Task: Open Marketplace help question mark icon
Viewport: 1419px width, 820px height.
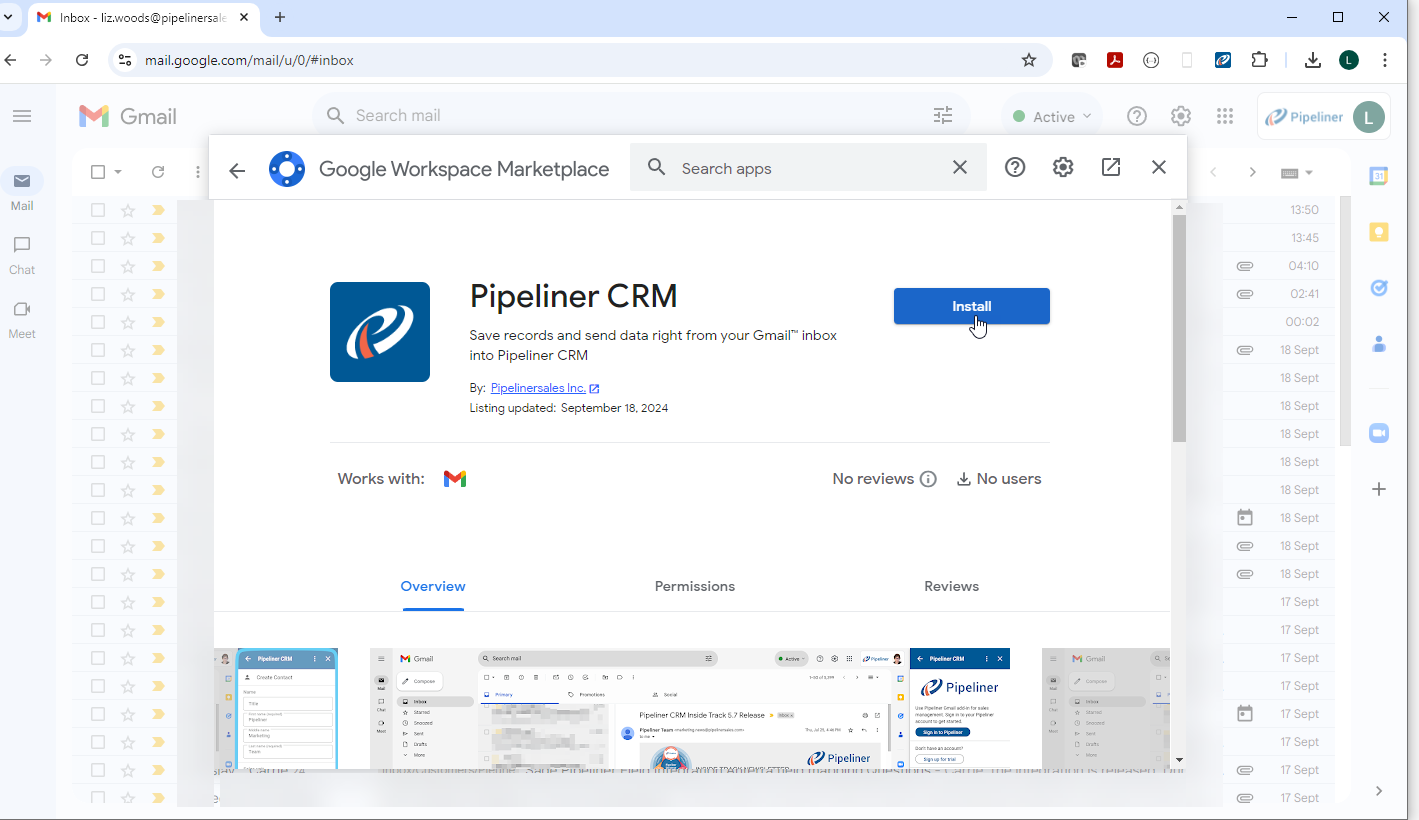Action: click(x=1015, y=168)
